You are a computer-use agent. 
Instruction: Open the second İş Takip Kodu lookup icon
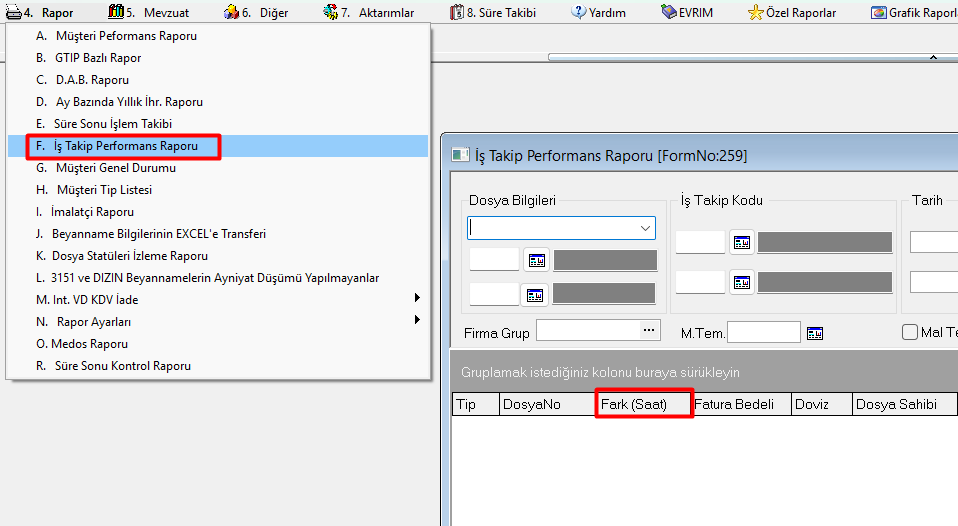tap(741, 282)
